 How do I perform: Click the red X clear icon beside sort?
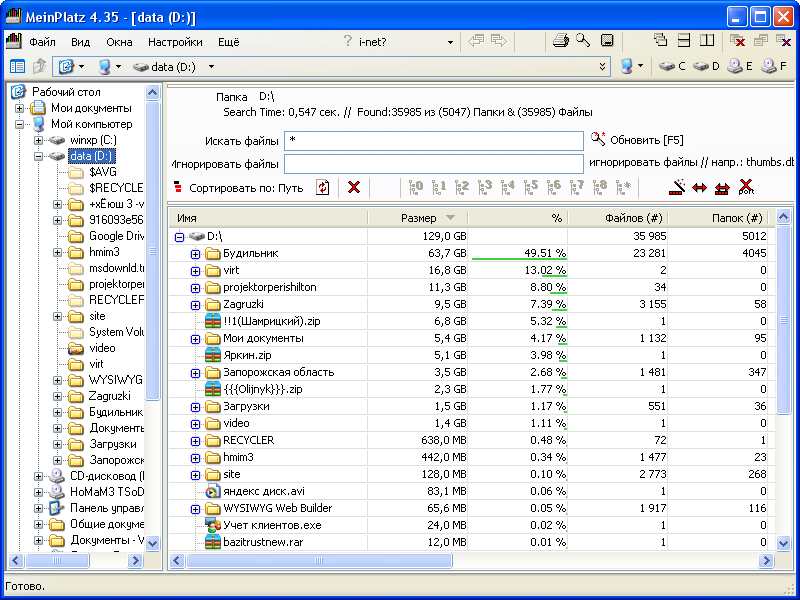coord(354,187)
